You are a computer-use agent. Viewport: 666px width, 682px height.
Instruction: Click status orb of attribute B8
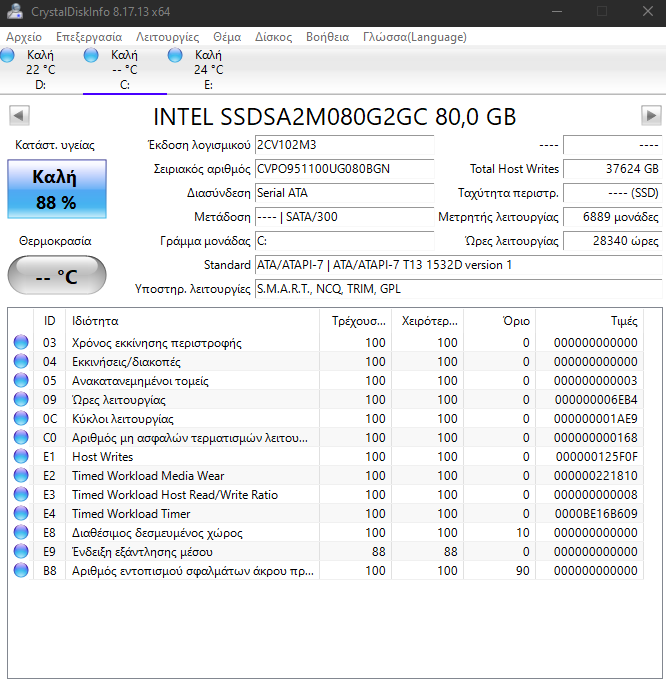pos(21,570)
